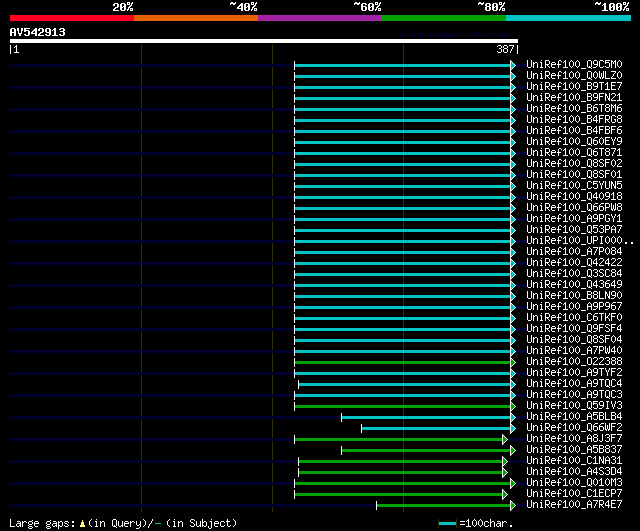
Task: Click the red 20% color legend segment
Action: [x=72, y=18]
